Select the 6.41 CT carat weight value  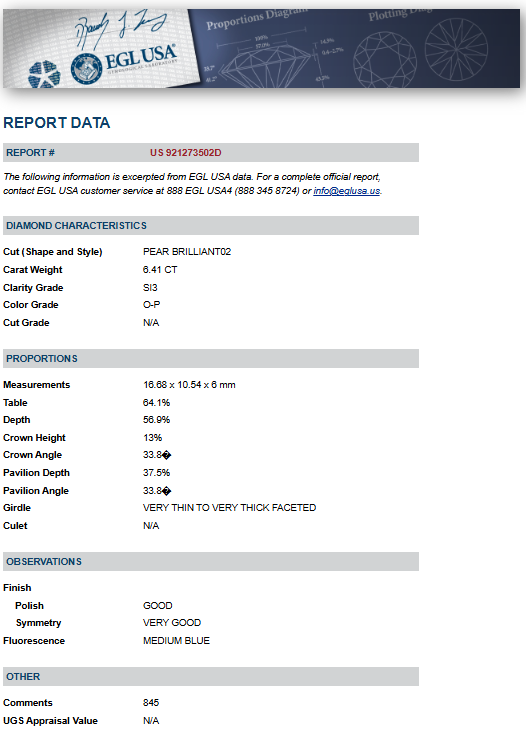pyautogui.click(x=160, y=270)
